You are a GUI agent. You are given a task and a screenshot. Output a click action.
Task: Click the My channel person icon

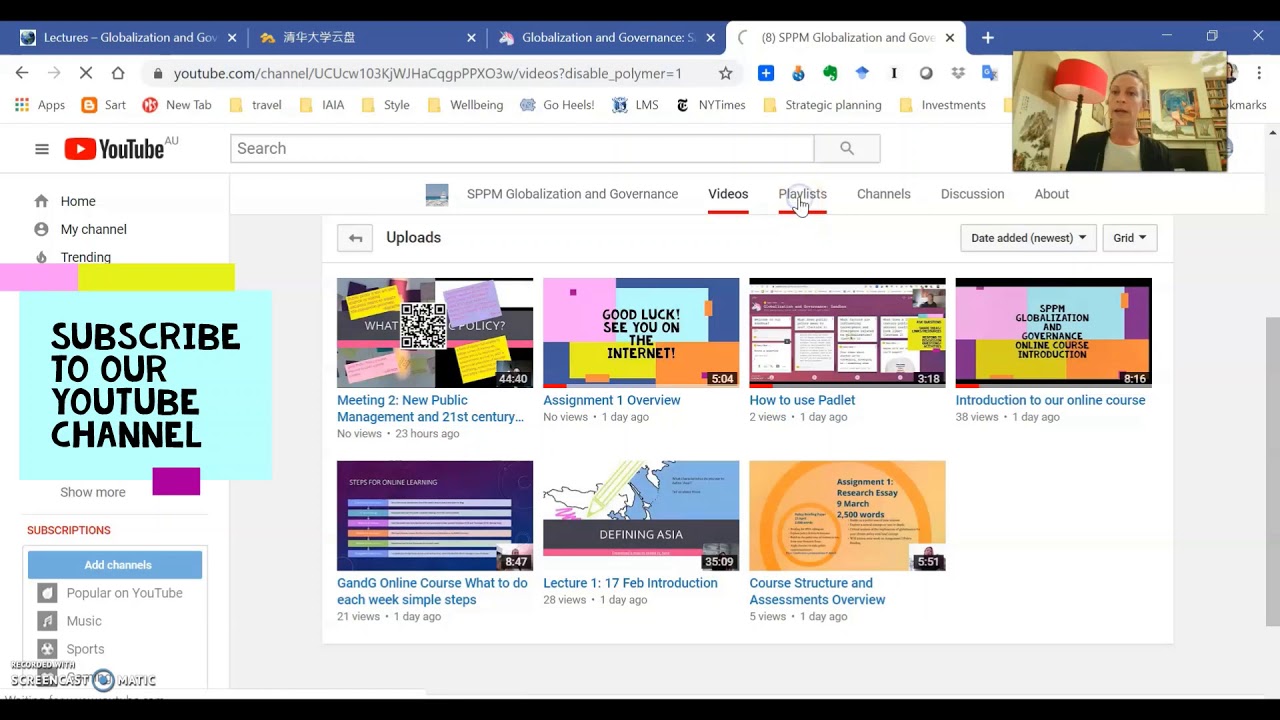coord(41,229)
